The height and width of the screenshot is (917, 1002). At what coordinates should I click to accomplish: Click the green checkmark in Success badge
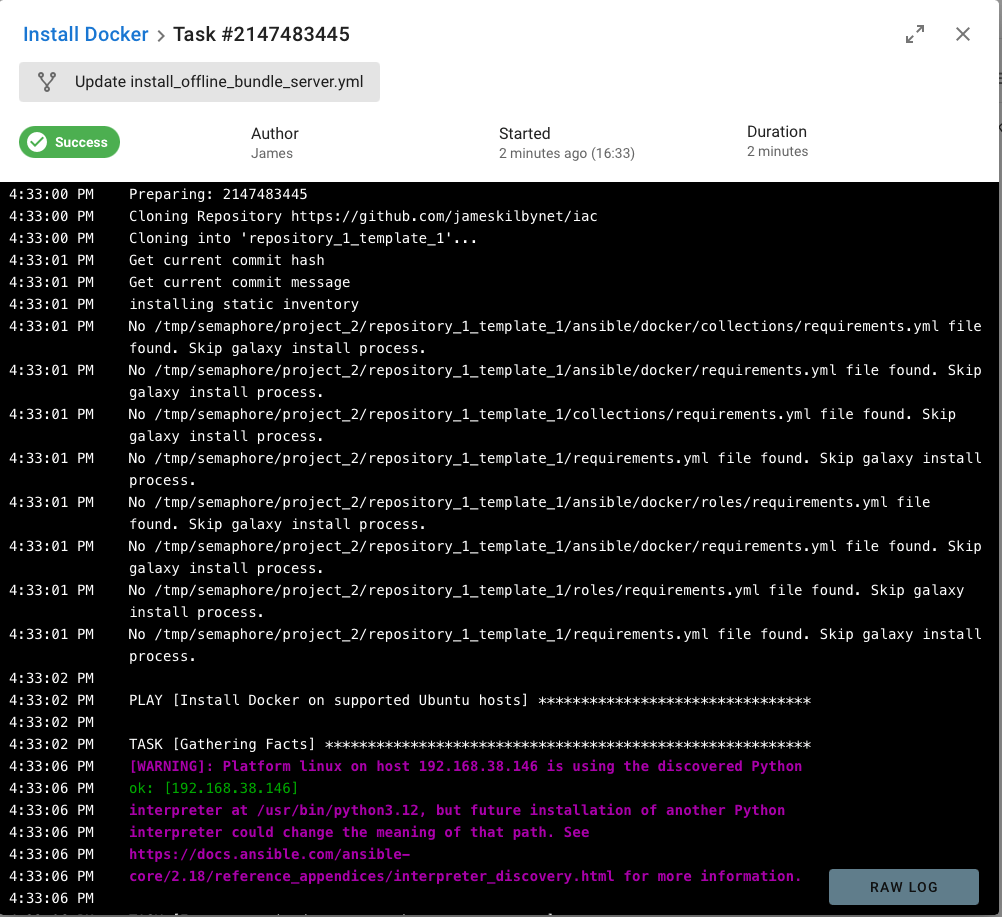[x=38, y=142]
